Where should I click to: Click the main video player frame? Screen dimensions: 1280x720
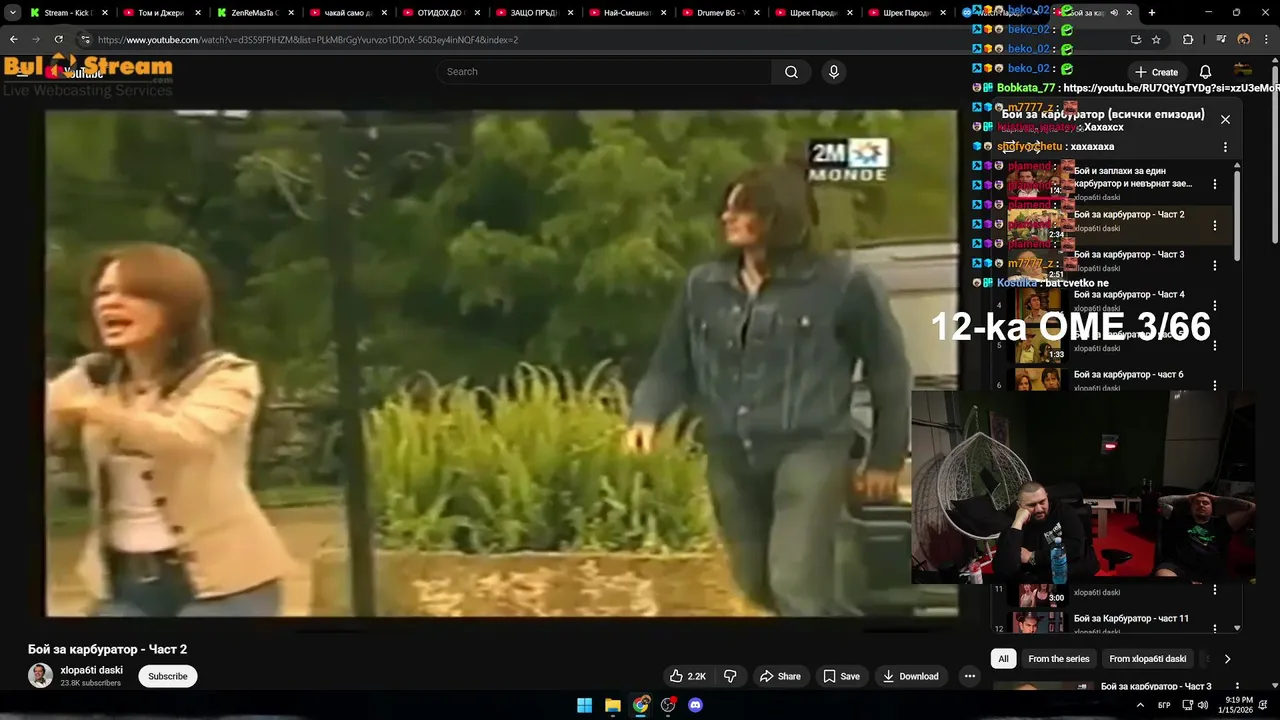pos(501,363)
